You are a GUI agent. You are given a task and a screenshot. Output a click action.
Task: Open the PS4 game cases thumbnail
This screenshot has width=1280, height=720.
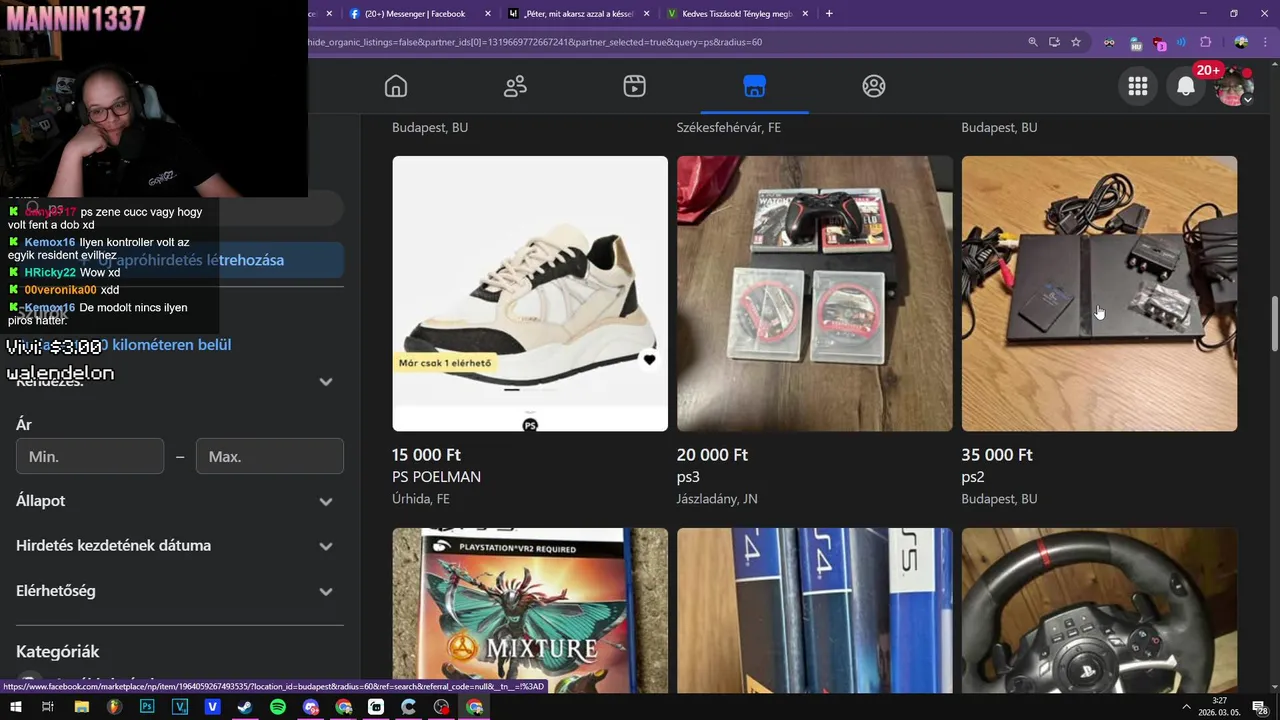coord(815,610)
